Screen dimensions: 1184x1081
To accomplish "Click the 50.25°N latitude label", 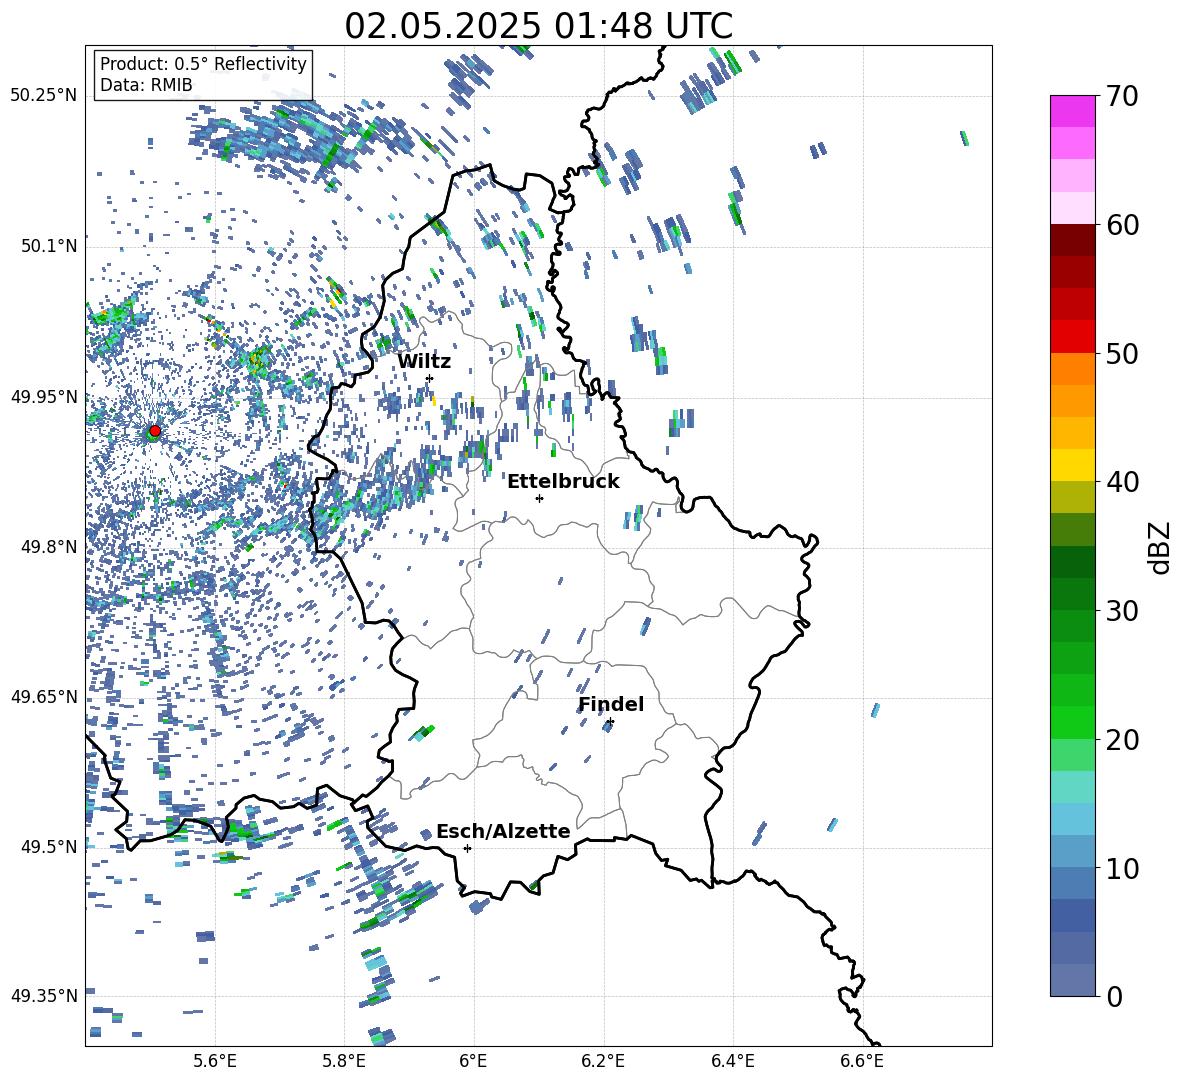I will pos(44,96).
